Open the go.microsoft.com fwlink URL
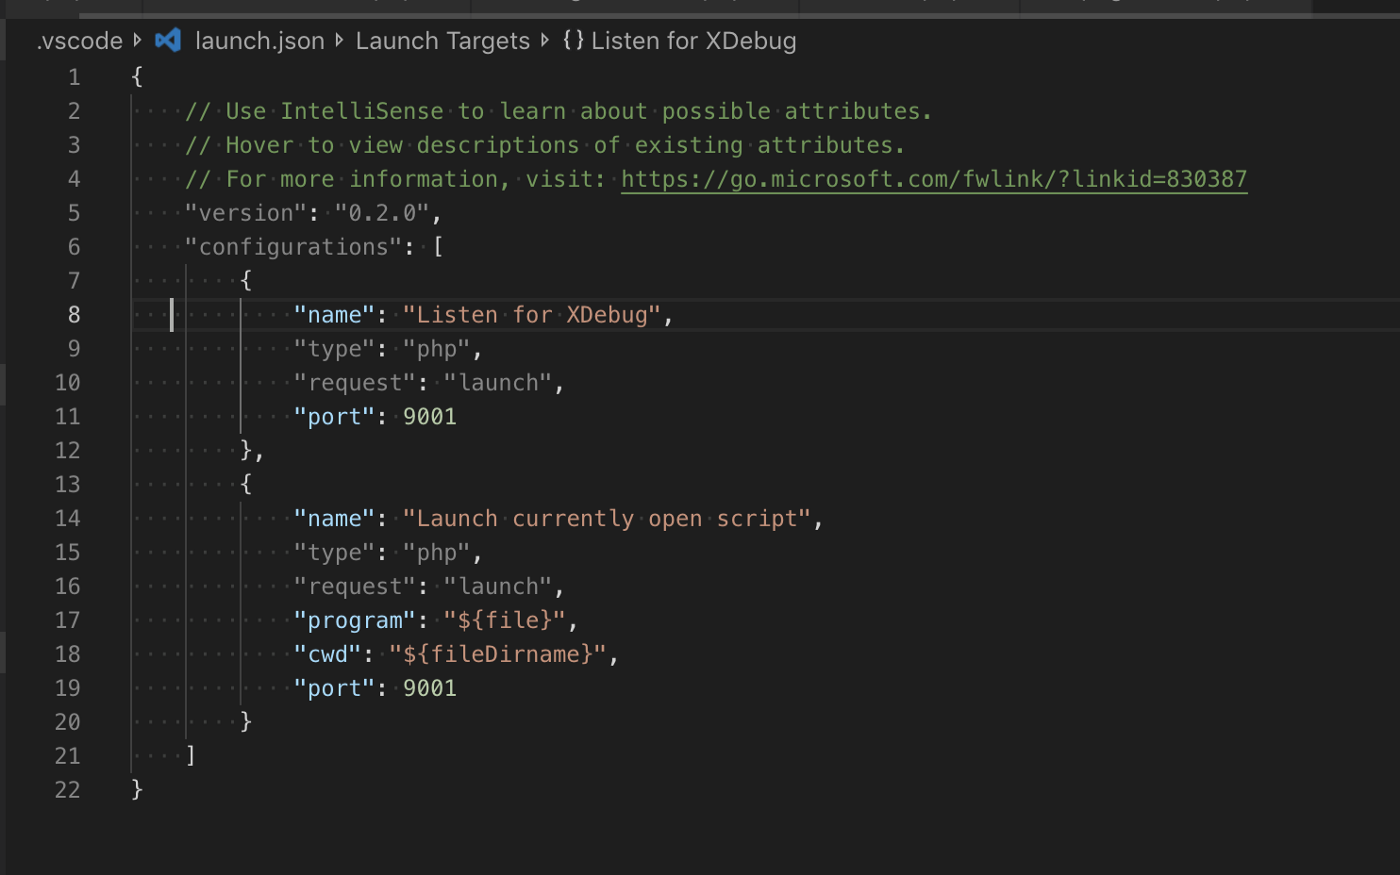 click(933, 179)
